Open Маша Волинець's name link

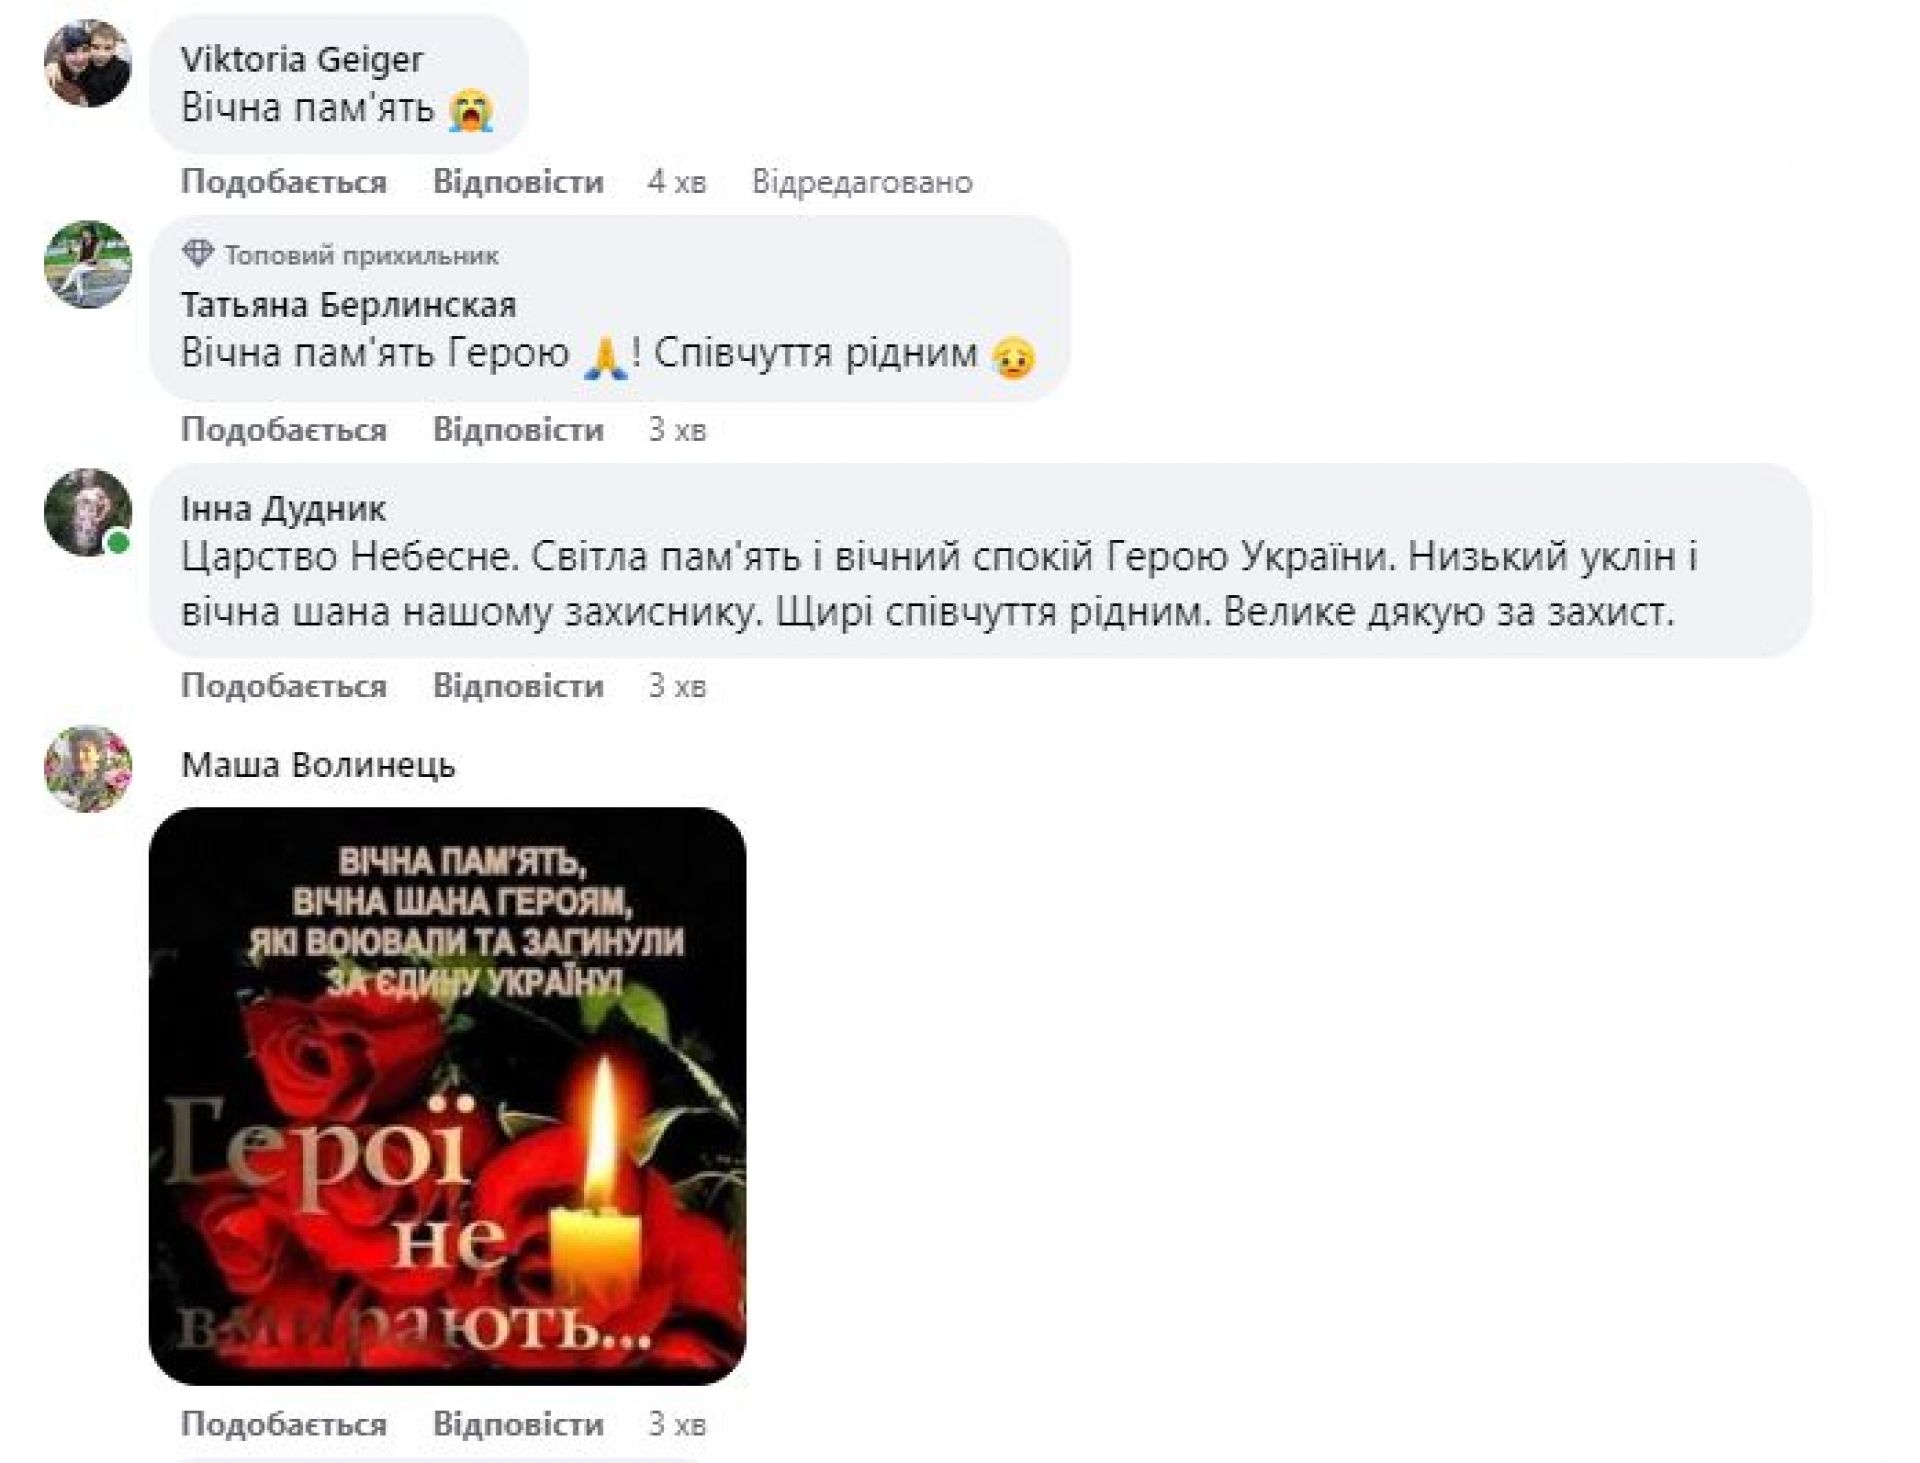coord(318,765)
